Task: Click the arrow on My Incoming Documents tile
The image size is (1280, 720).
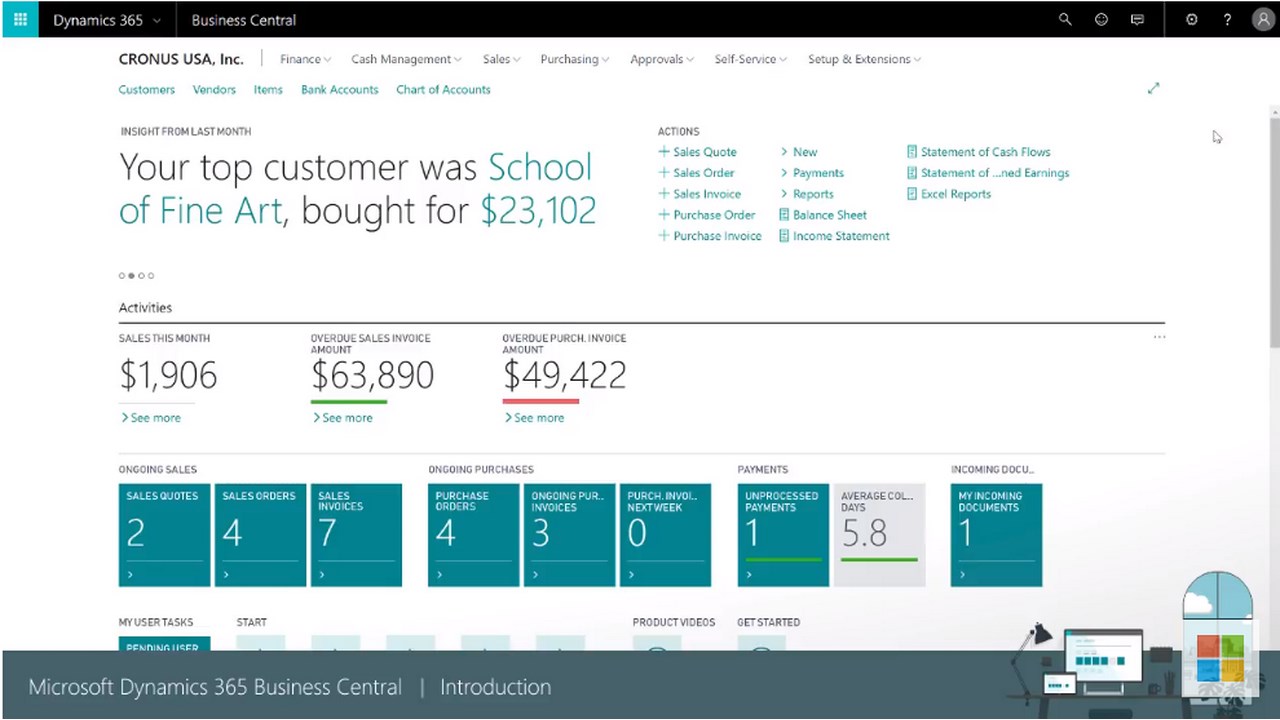Action: click(x=962, y=575)
